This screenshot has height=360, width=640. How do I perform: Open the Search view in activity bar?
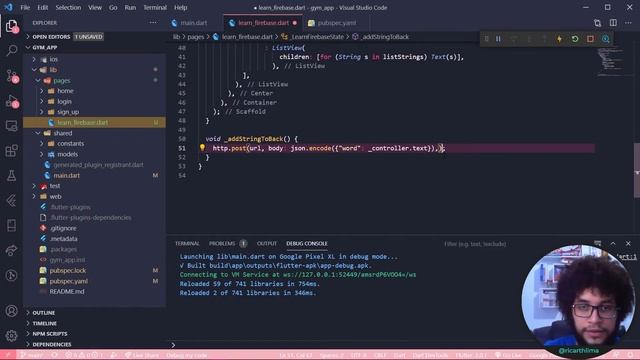[x=11, y=51]
